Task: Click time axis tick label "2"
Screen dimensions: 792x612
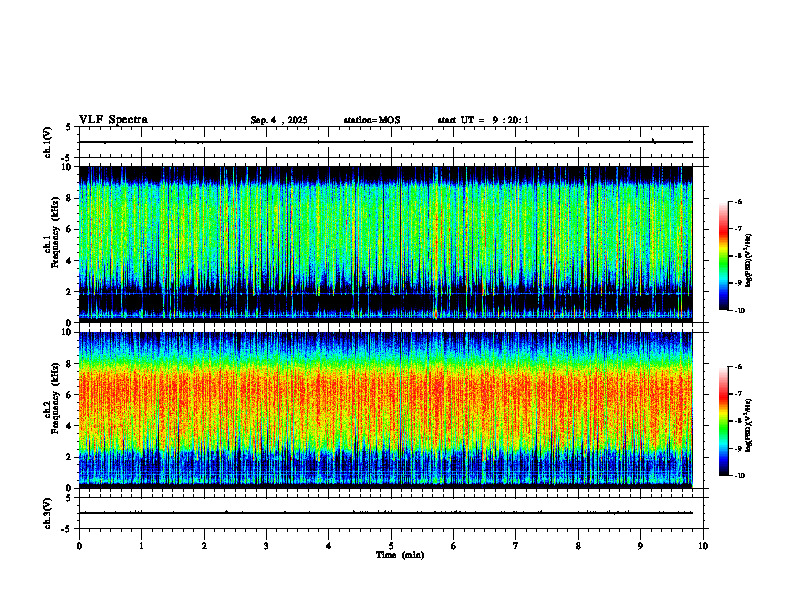Action: coord(204,546)
